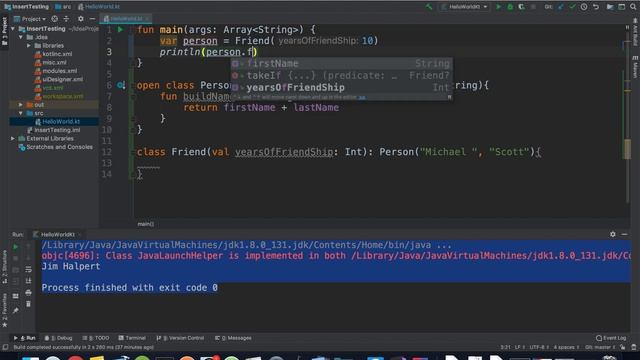The width and height of the screenshot is (640, 360).
Task: Hide the Project panel with minus icon
Action: (92, 19)
